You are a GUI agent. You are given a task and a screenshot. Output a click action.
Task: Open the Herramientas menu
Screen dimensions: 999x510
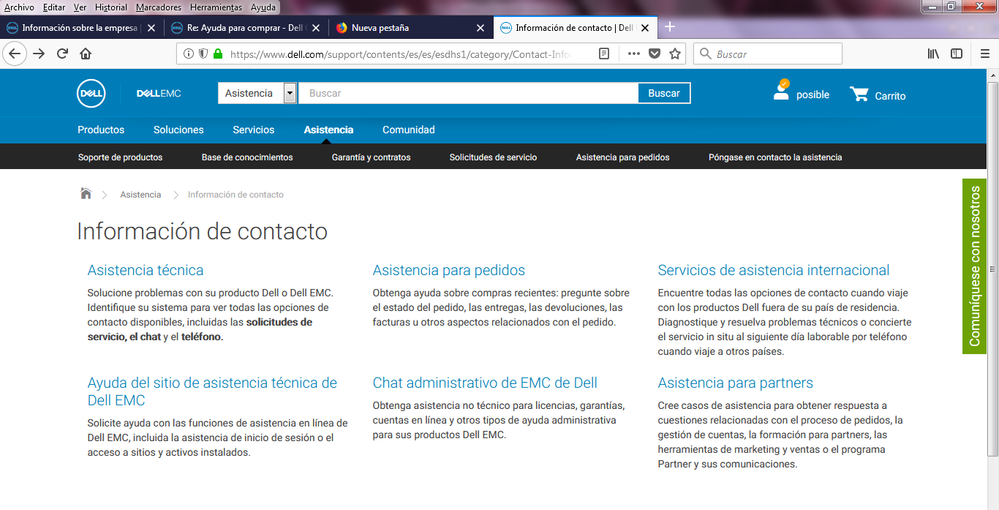click(216, 7)
